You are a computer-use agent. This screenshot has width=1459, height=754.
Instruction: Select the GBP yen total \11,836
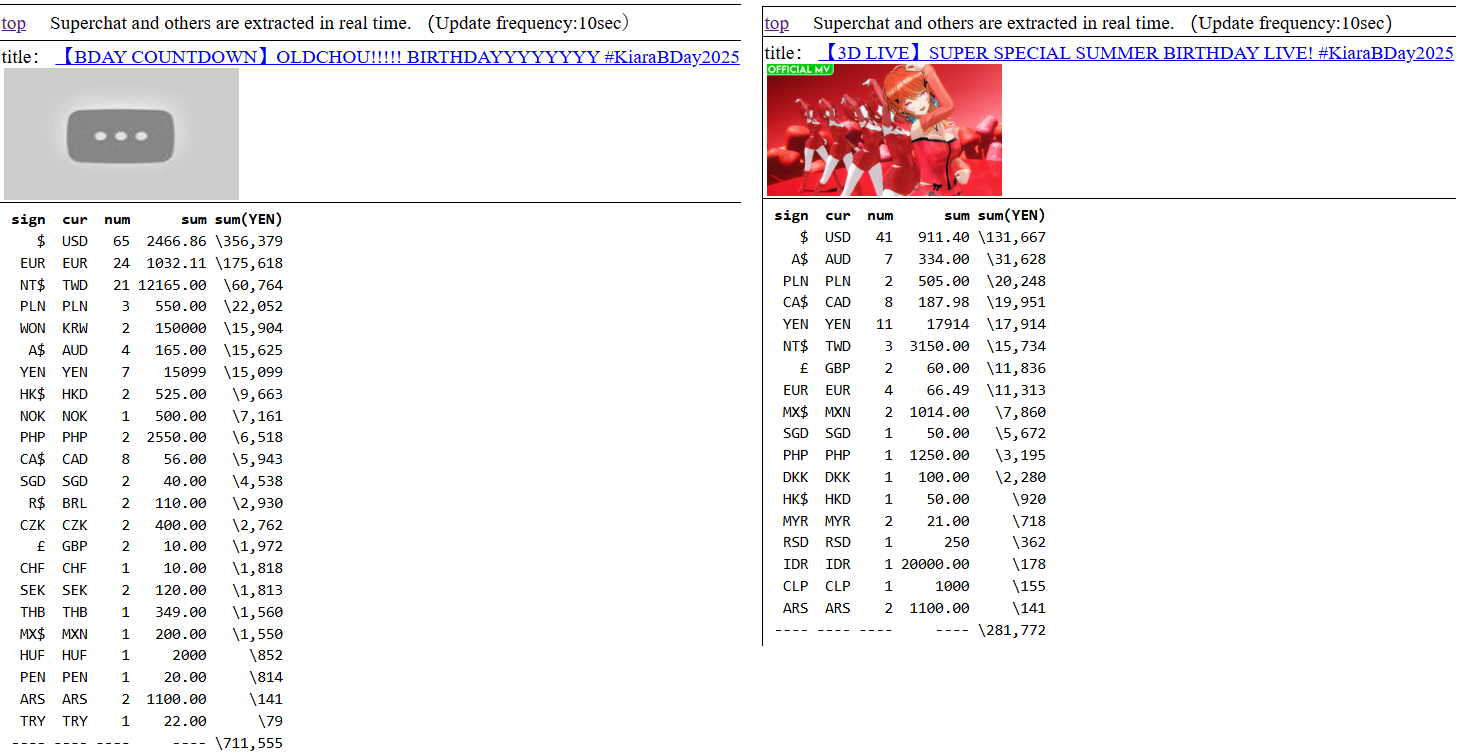(x=1016, y=368)
